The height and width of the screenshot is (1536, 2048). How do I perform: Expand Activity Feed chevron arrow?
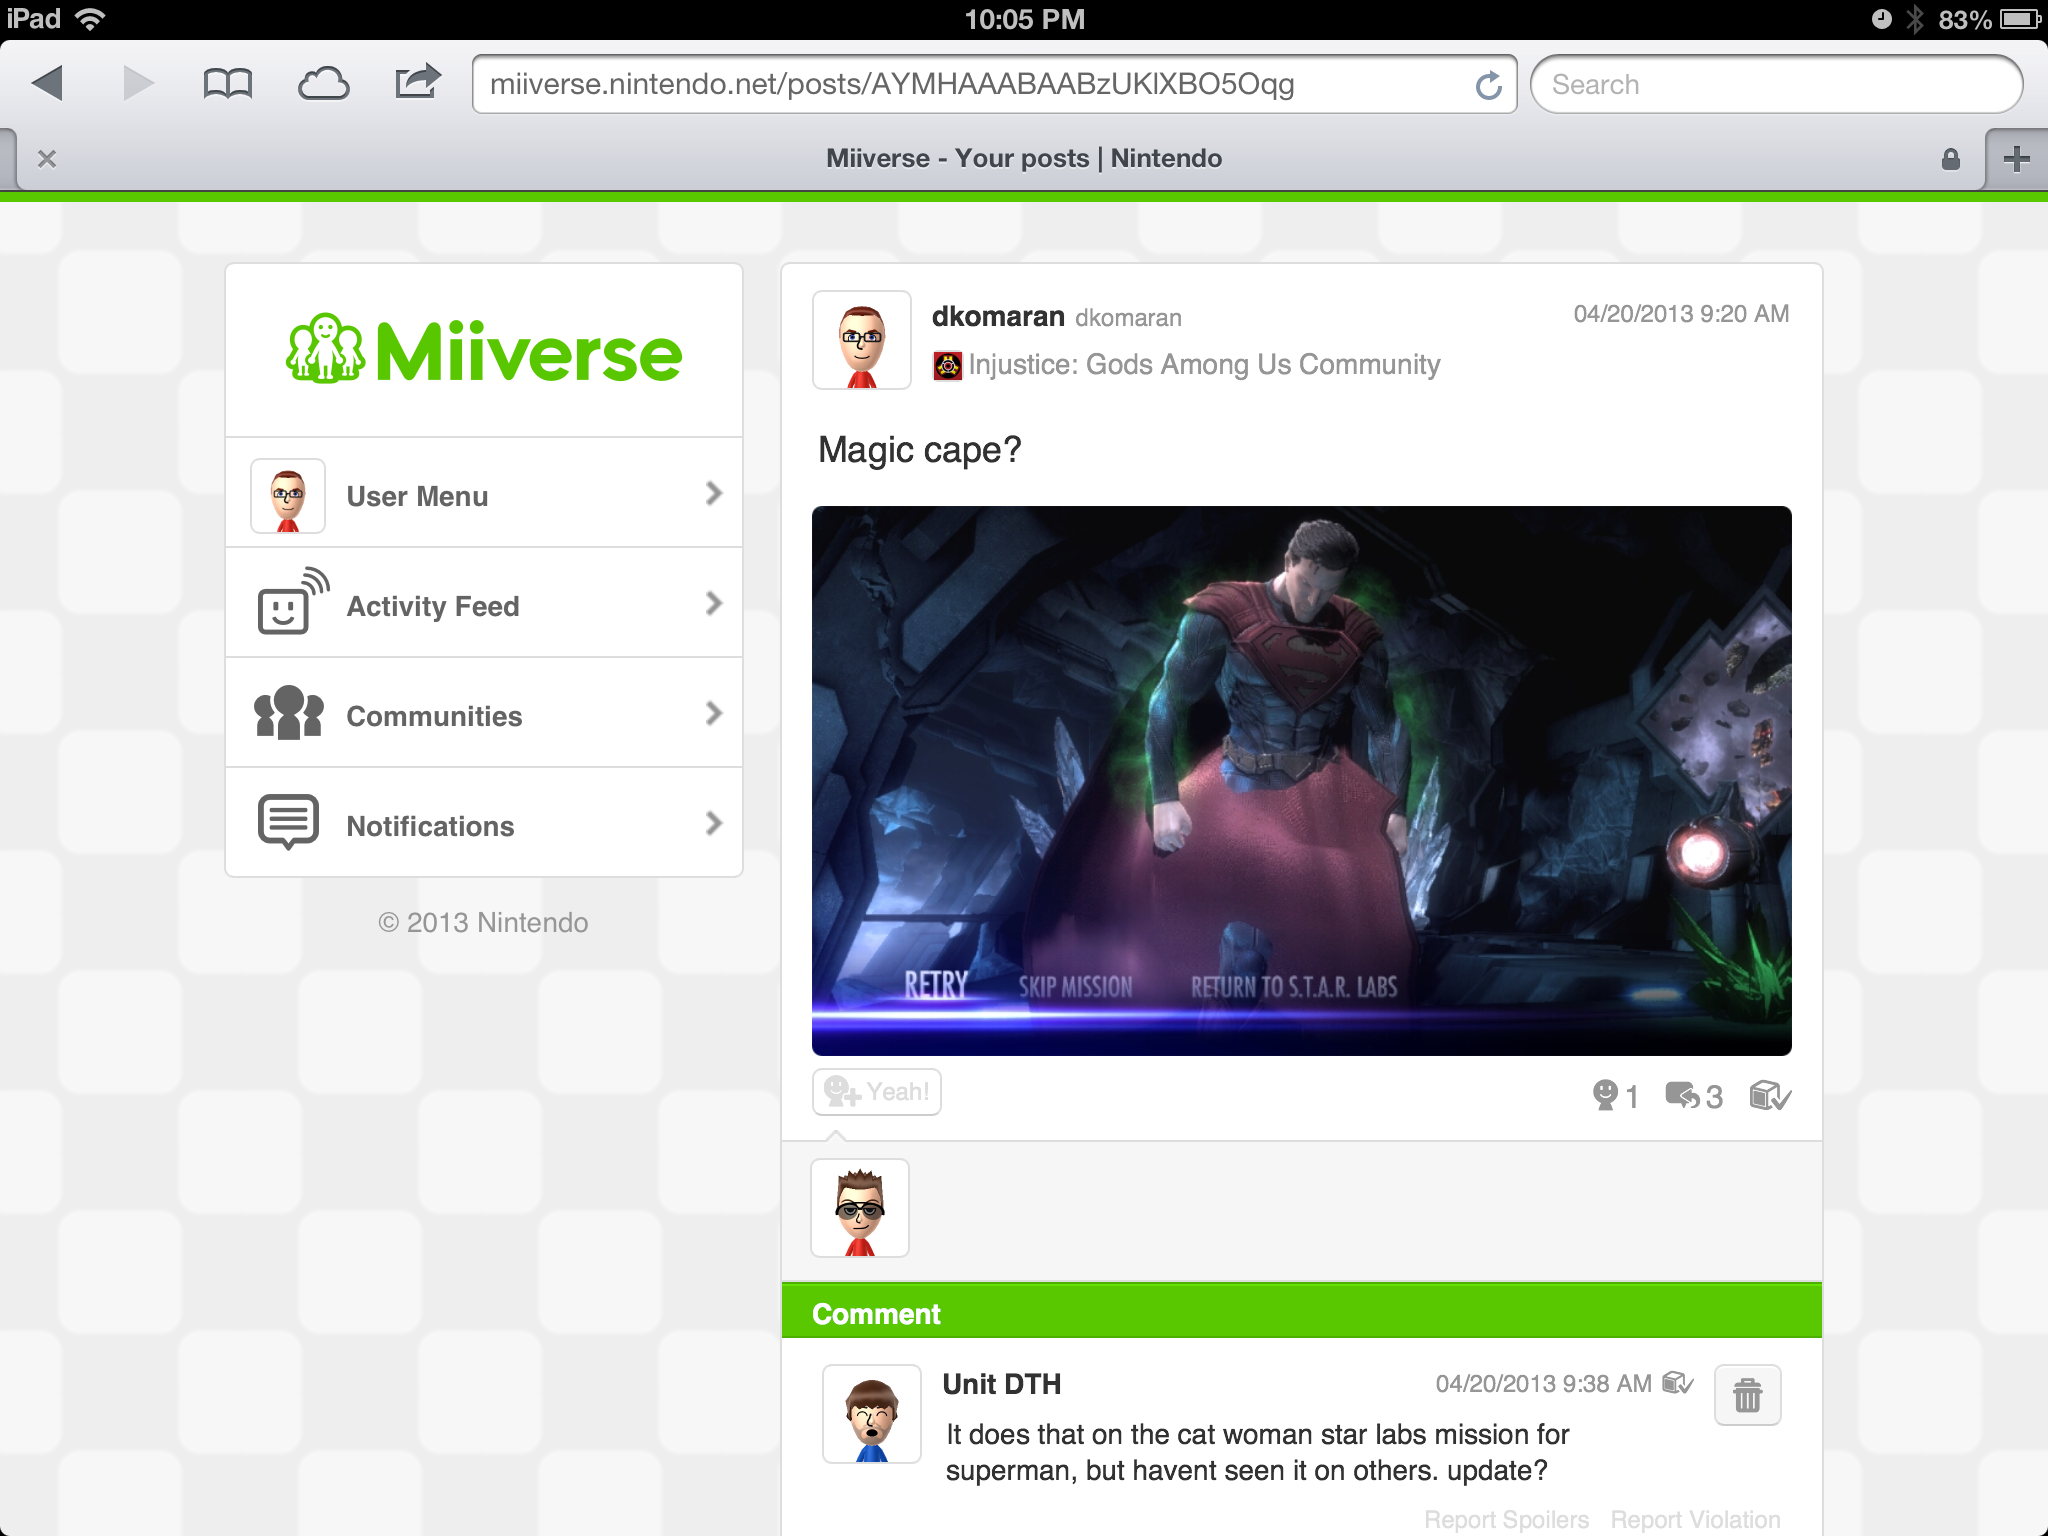[713, 603]
